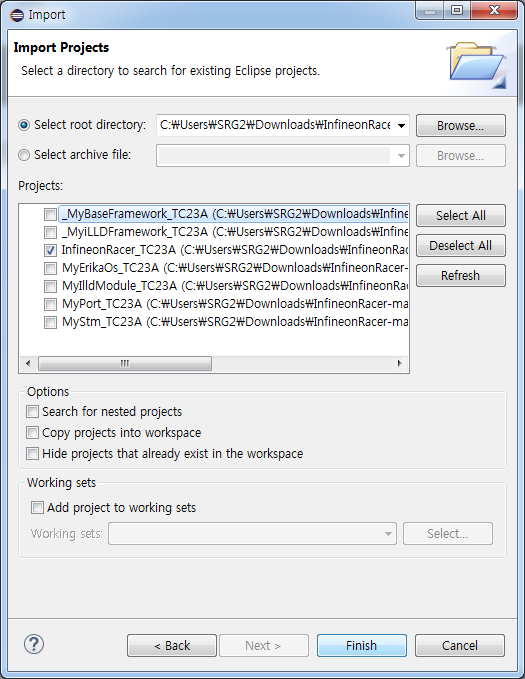Screen dimensions: 525x679
Task: Click Finish to import projects
Action: [362, 646]
